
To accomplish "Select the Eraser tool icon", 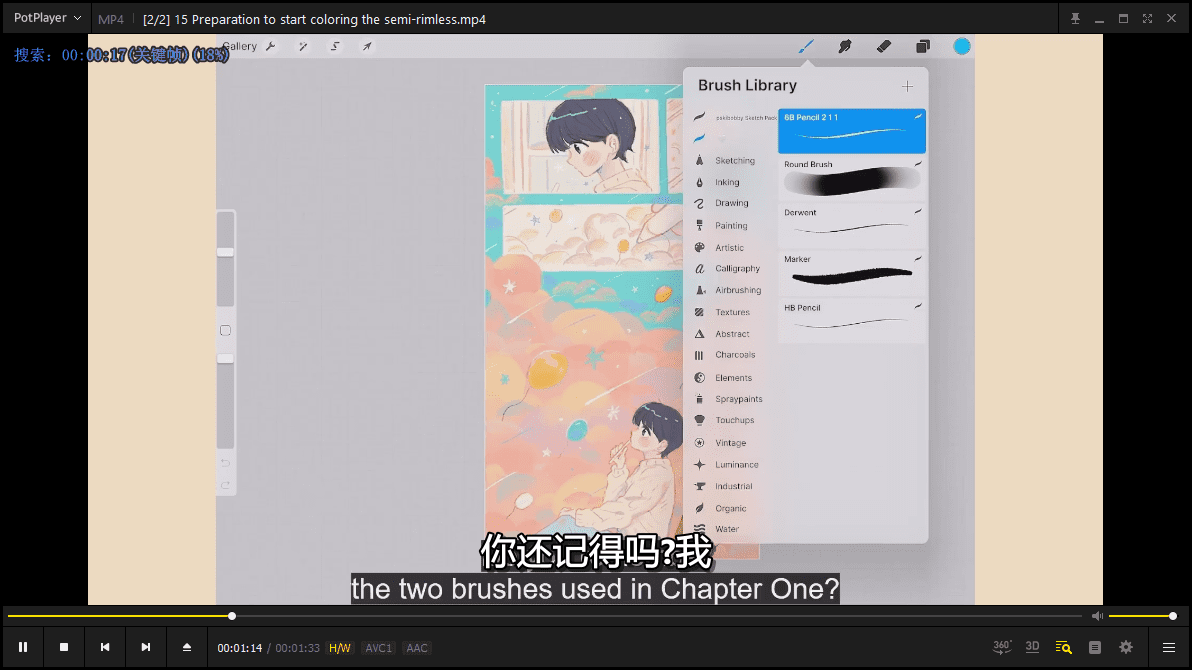I will [883, 46].
